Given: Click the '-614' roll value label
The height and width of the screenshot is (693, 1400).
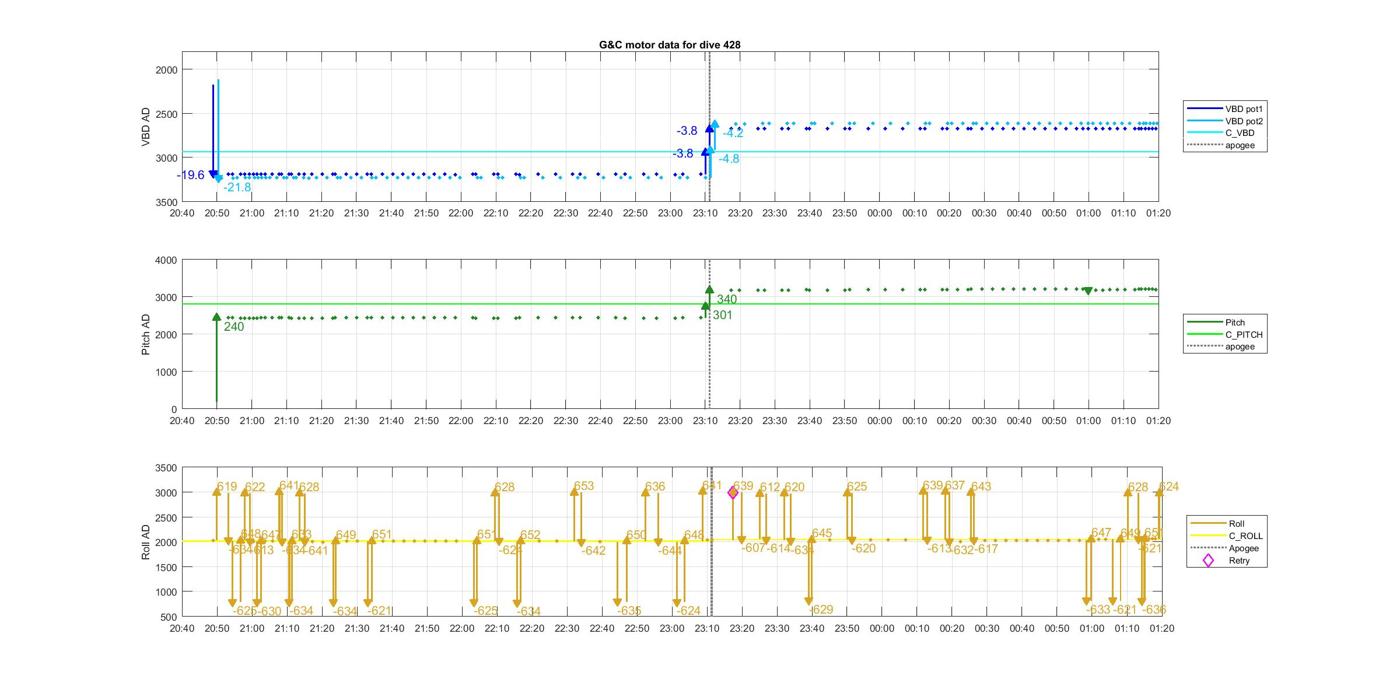Looking at the screenshot, I should point(778,548).
